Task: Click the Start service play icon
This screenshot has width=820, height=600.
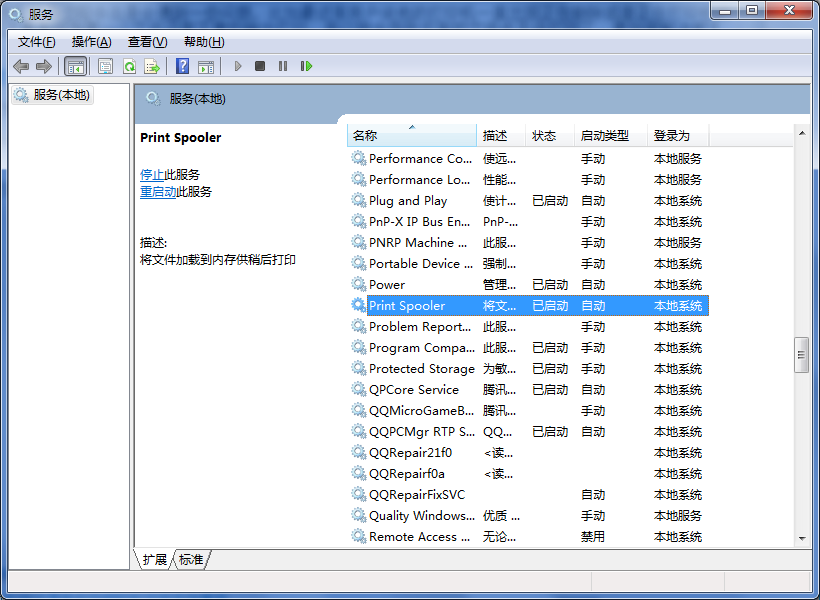Action: pyautogui.click(x=238, y=66)
